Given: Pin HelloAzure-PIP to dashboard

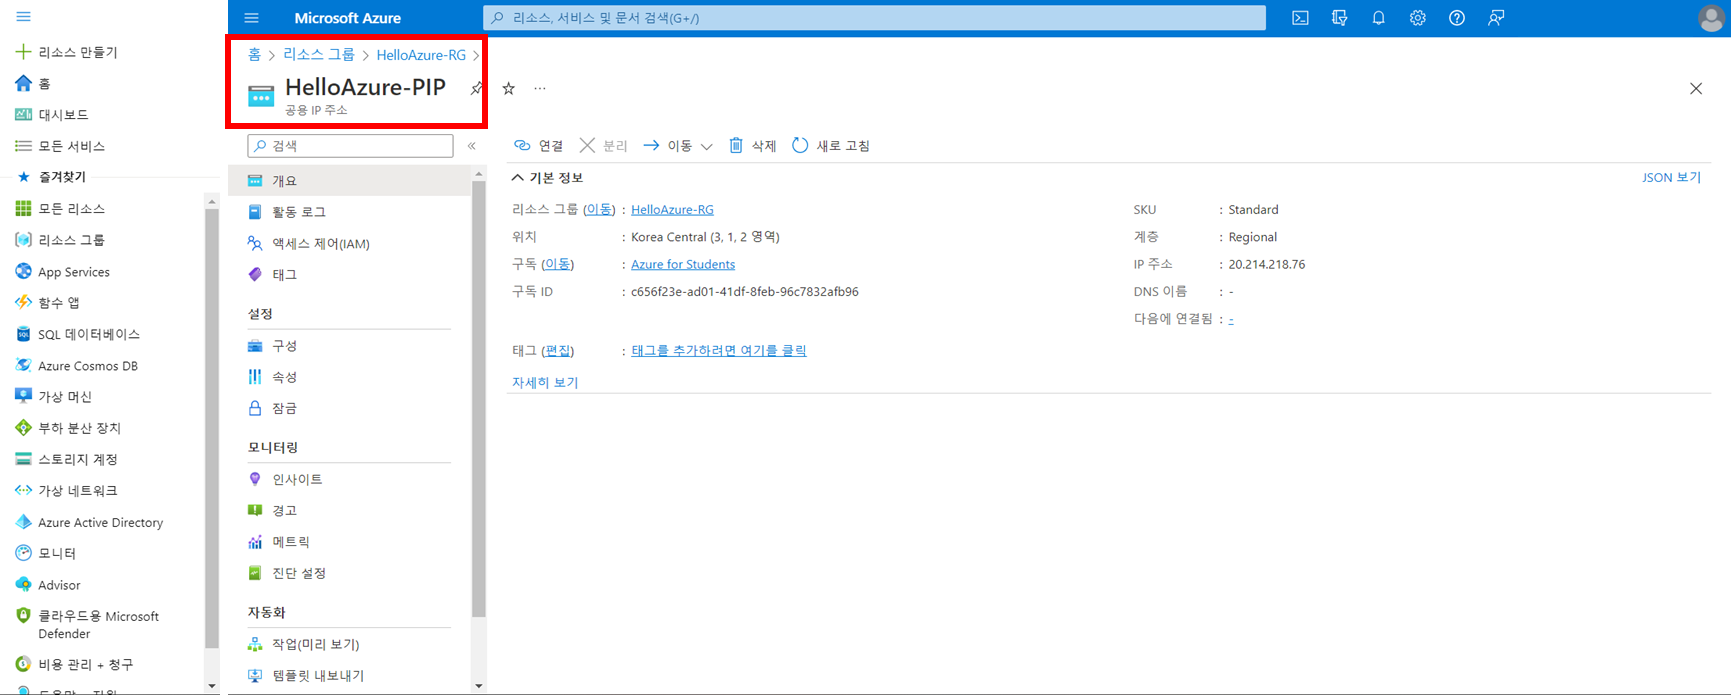Looking at the screenshot, I should 476,88.
